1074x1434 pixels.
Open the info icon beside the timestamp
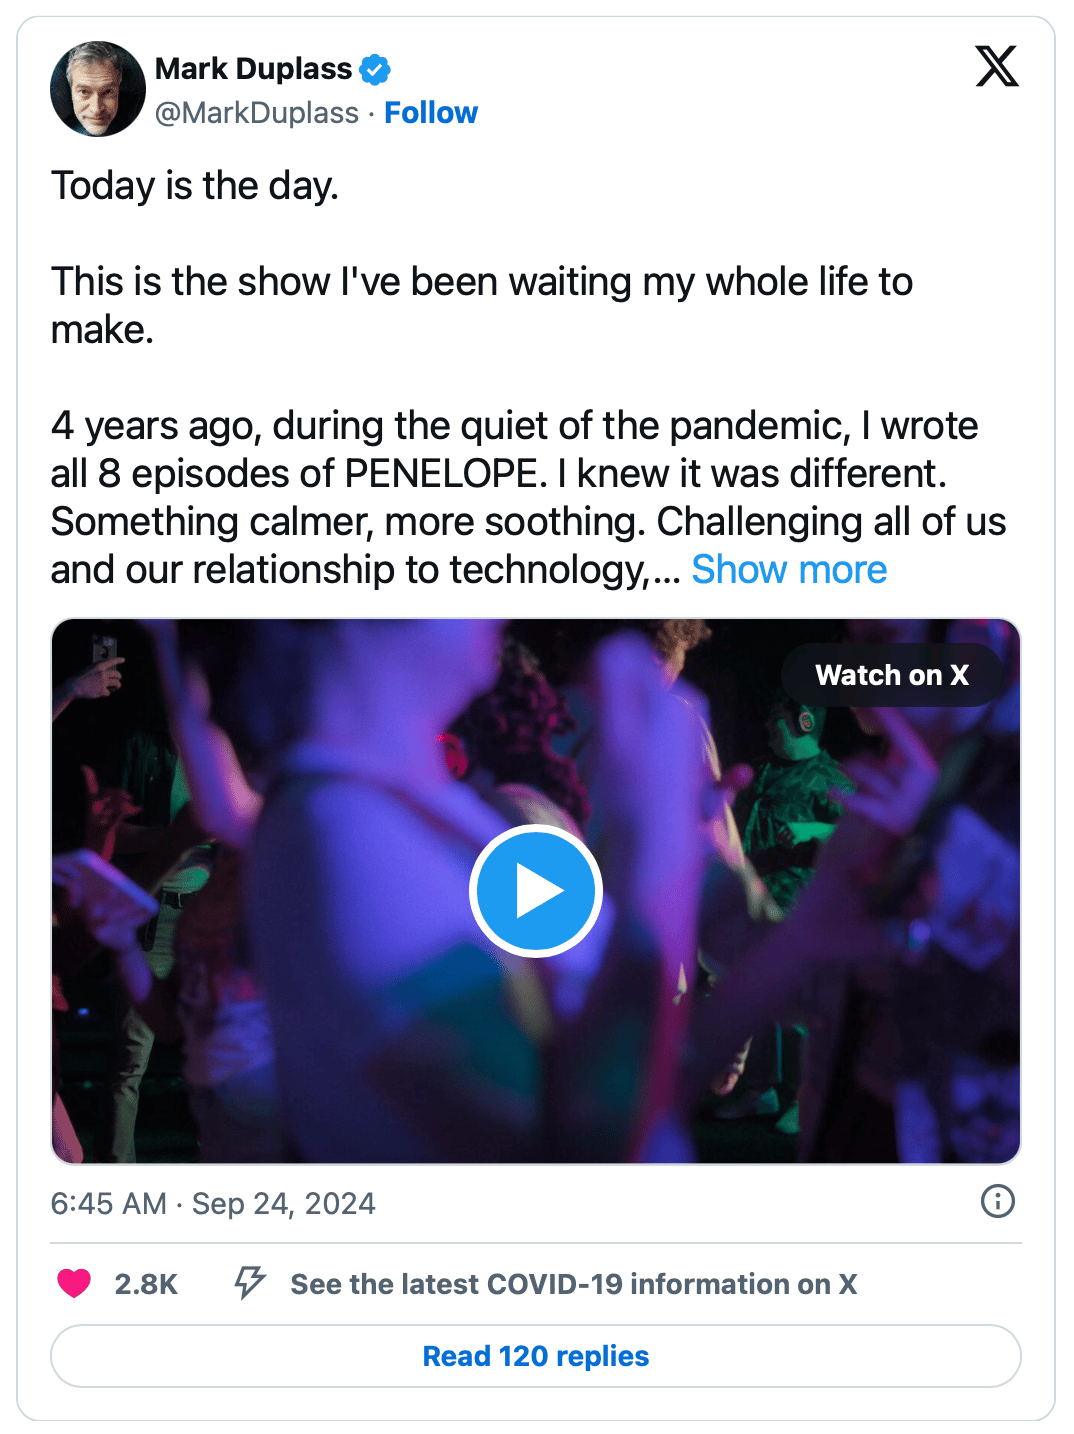[997, 1201]
